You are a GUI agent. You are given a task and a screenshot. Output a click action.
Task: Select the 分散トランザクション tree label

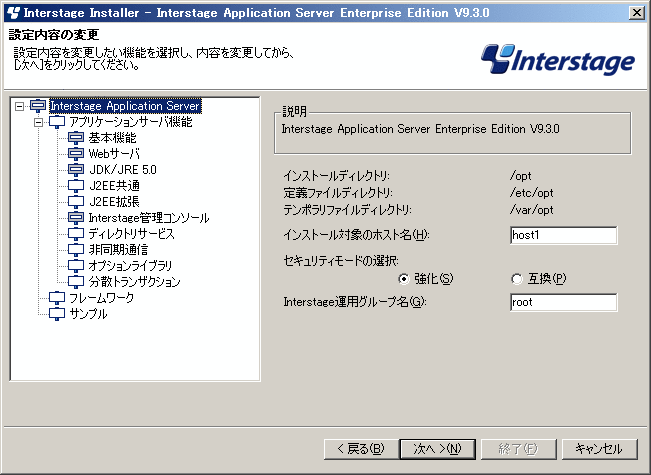click(x=135, y=282)
